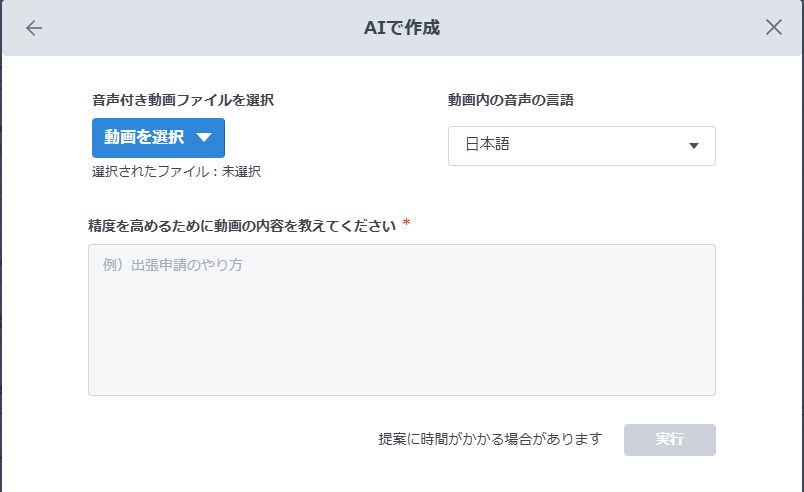804x492 pixels.
Task: Click the caret arrow in language box
Action: pos(694,147)
